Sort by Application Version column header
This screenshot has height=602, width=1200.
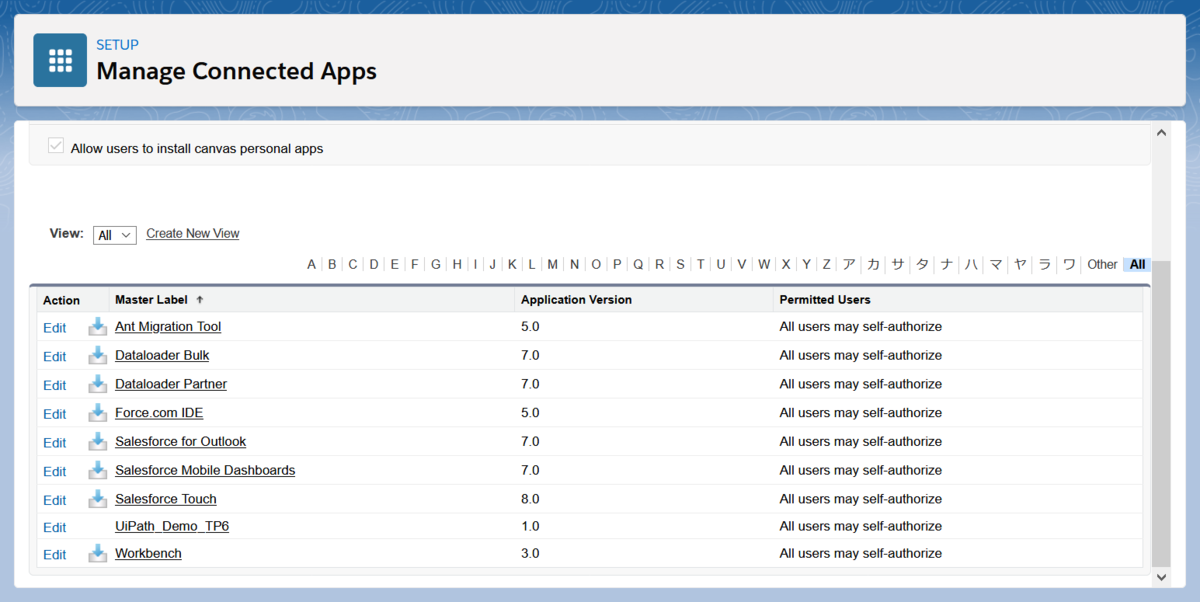coord(576,299)
